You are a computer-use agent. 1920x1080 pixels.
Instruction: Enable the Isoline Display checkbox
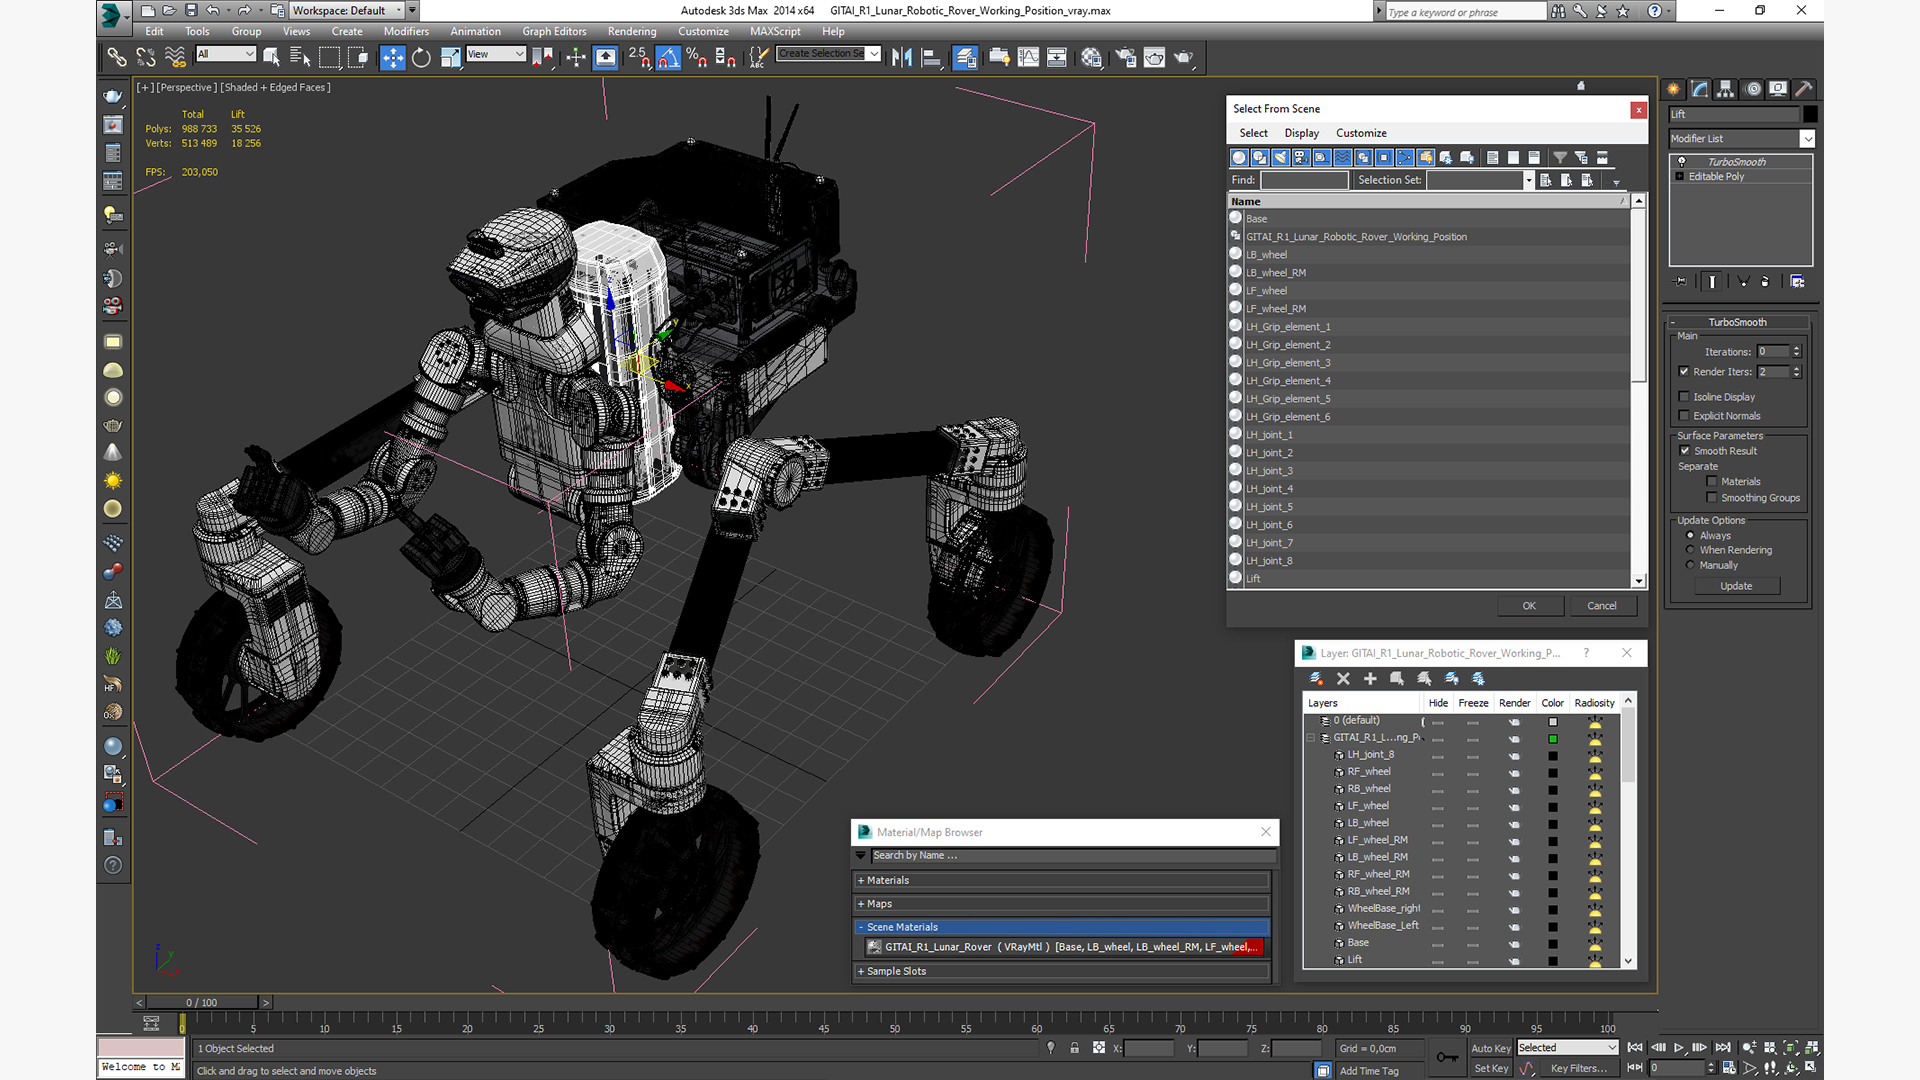1684,397
